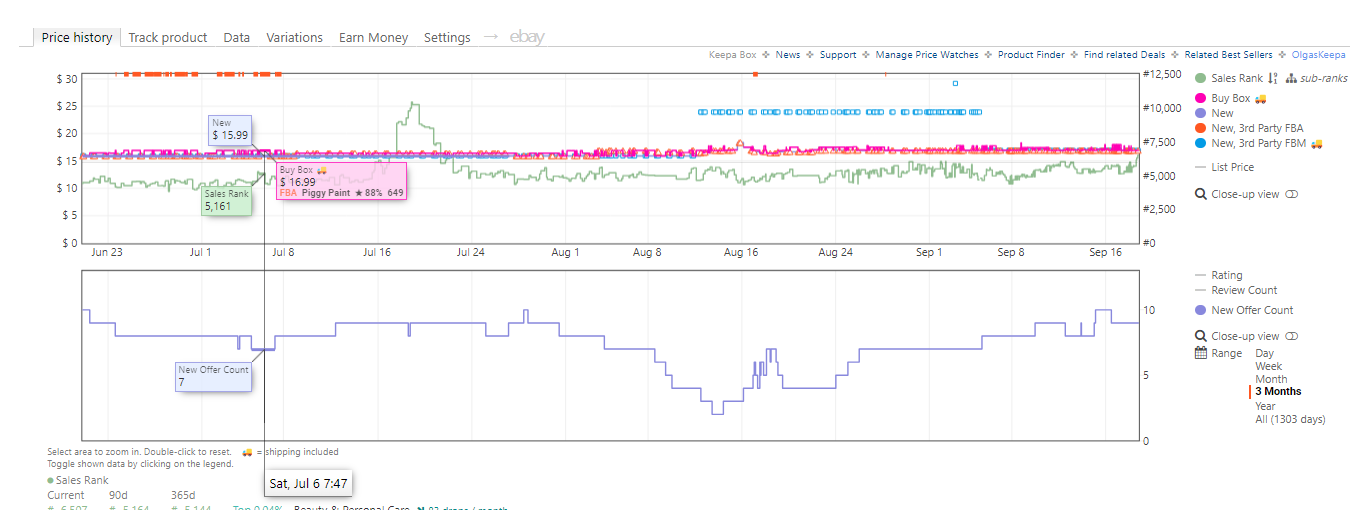Toggle the purple New price series

(1214, 113)
